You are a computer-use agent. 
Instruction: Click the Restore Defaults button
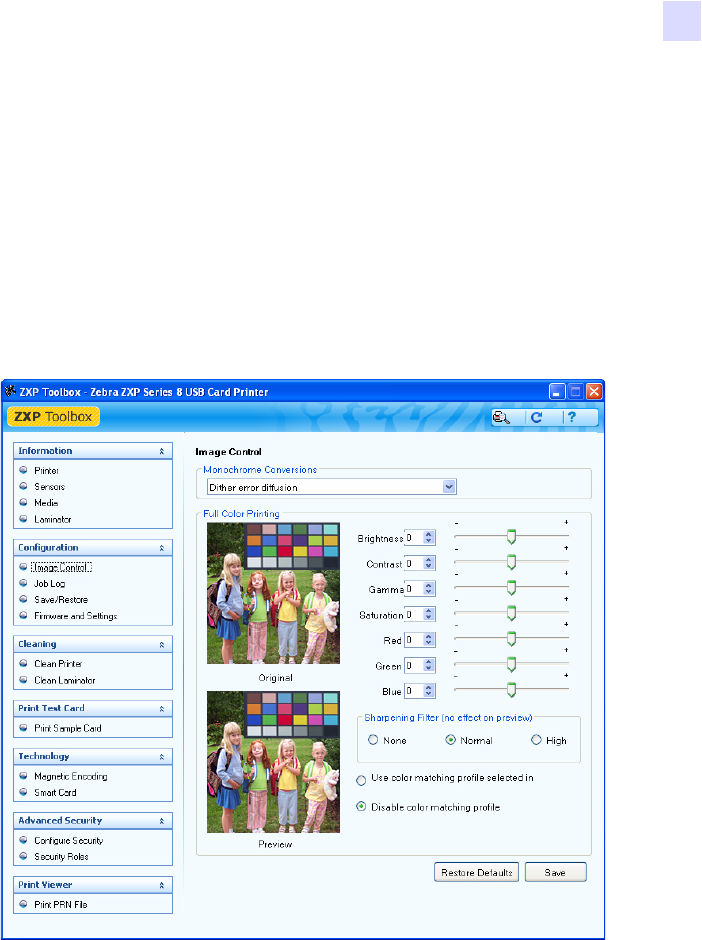(477, 872)
